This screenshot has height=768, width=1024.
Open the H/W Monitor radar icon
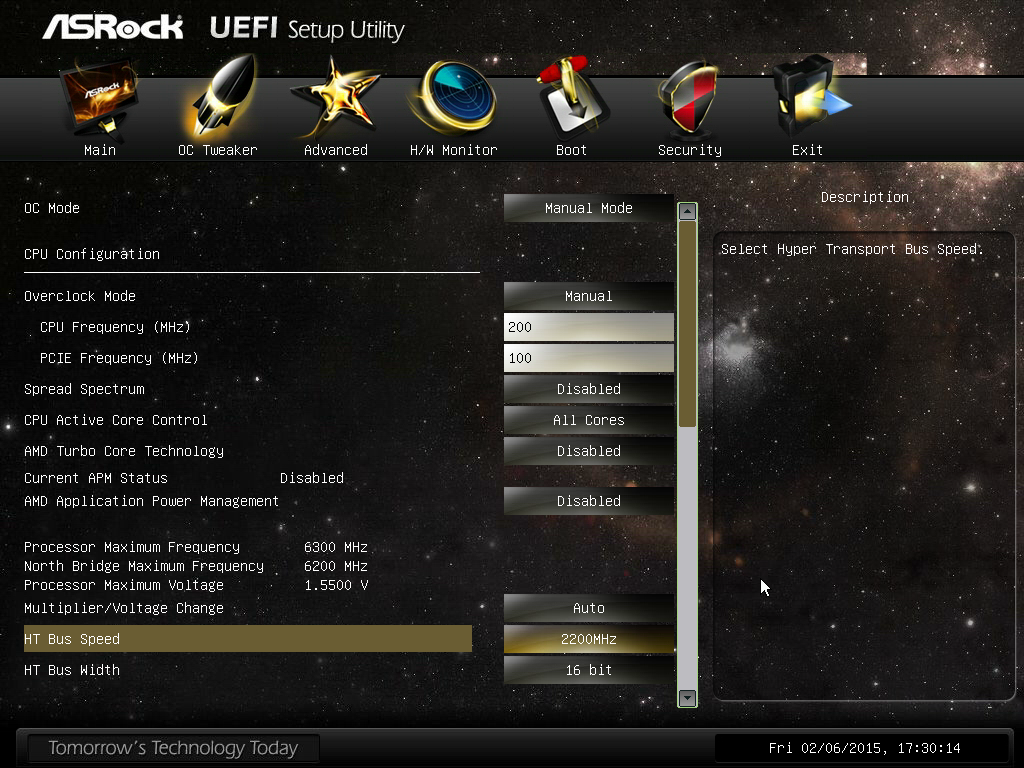(x=454, y=97)
